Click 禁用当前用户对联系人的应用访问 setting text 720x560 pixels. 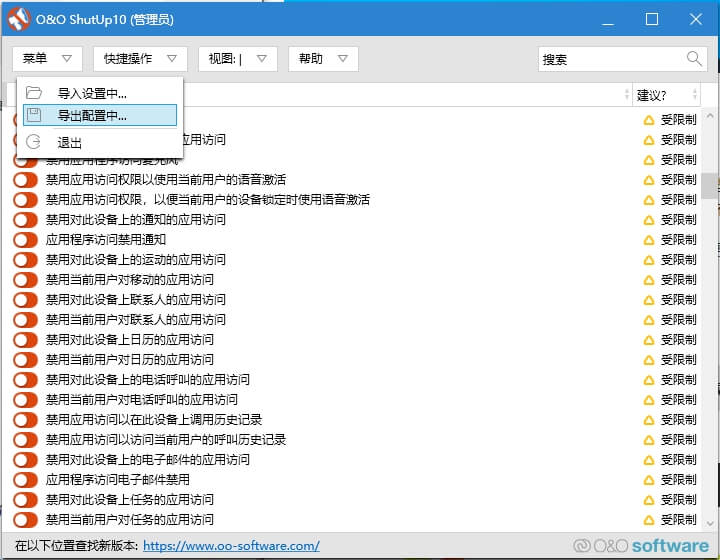coord(135,319)
